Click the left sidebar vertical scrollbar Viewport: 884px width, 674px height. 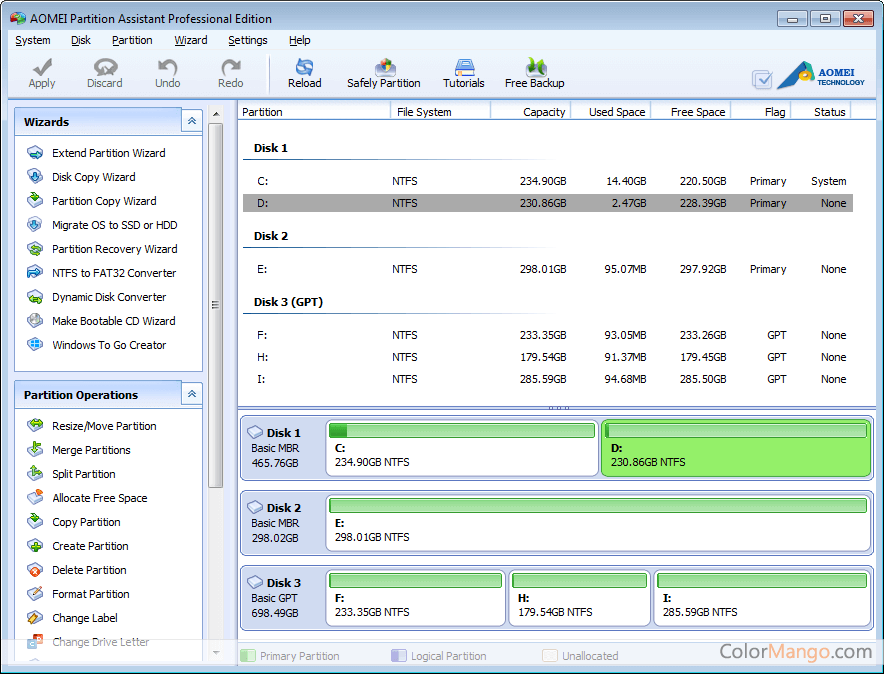[x=215, y=305]
